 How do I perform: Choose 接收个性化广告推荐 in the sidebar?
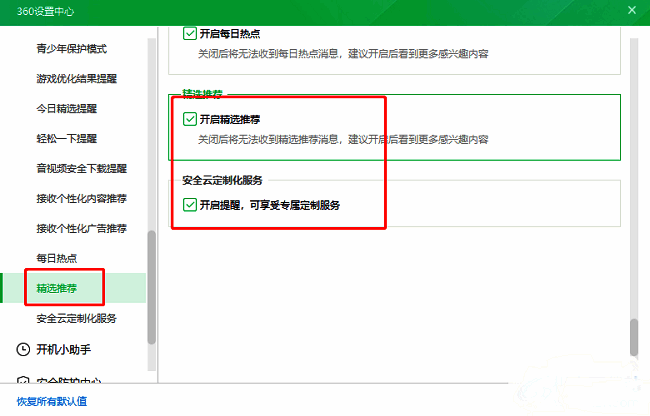82,228
